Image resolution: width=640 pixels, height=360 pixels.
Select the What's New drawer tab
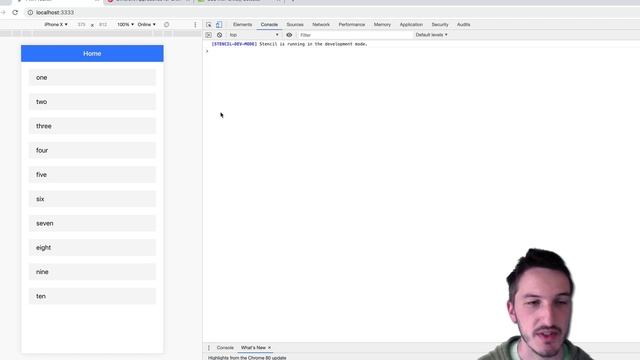pyautogui.click(x=253, y=348)
